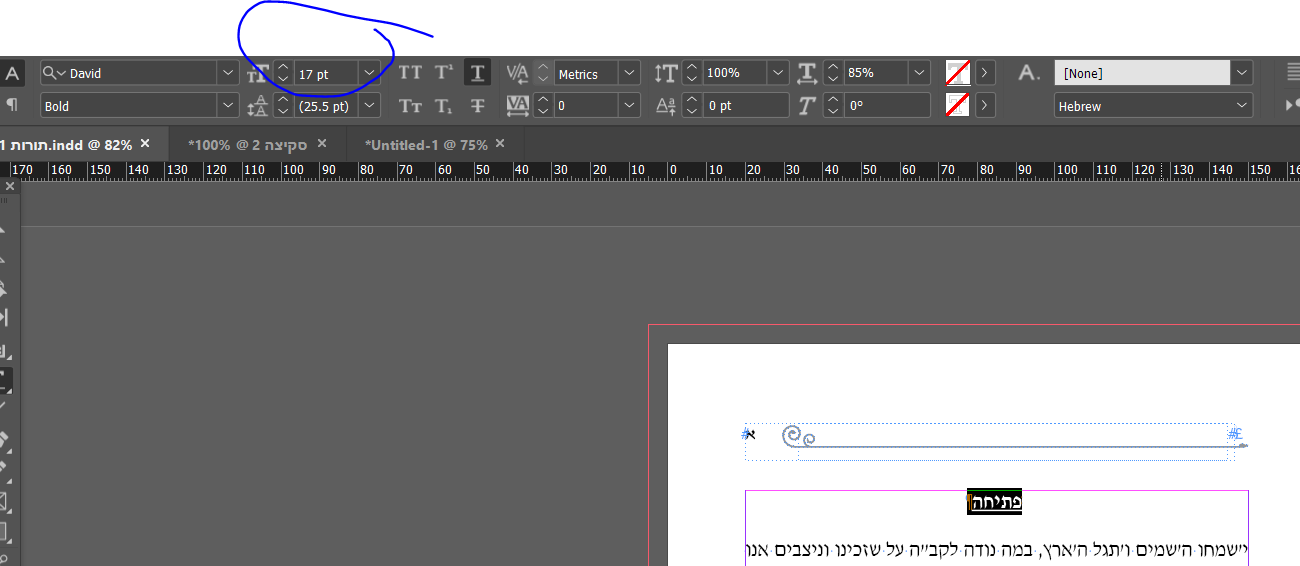Click the baseline shift icon
The width and height of the screenshot is (1300, 566).
[665, 105]
